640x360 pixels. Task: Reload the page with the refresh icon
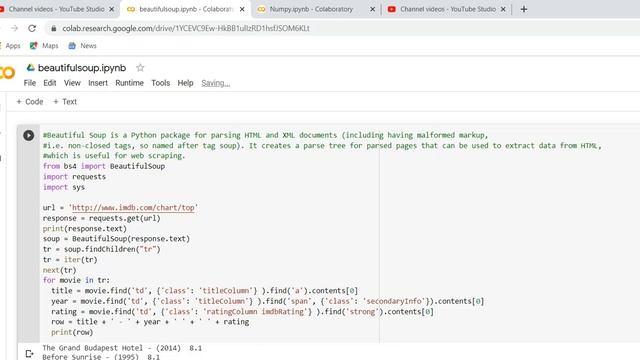coord(32,28)
